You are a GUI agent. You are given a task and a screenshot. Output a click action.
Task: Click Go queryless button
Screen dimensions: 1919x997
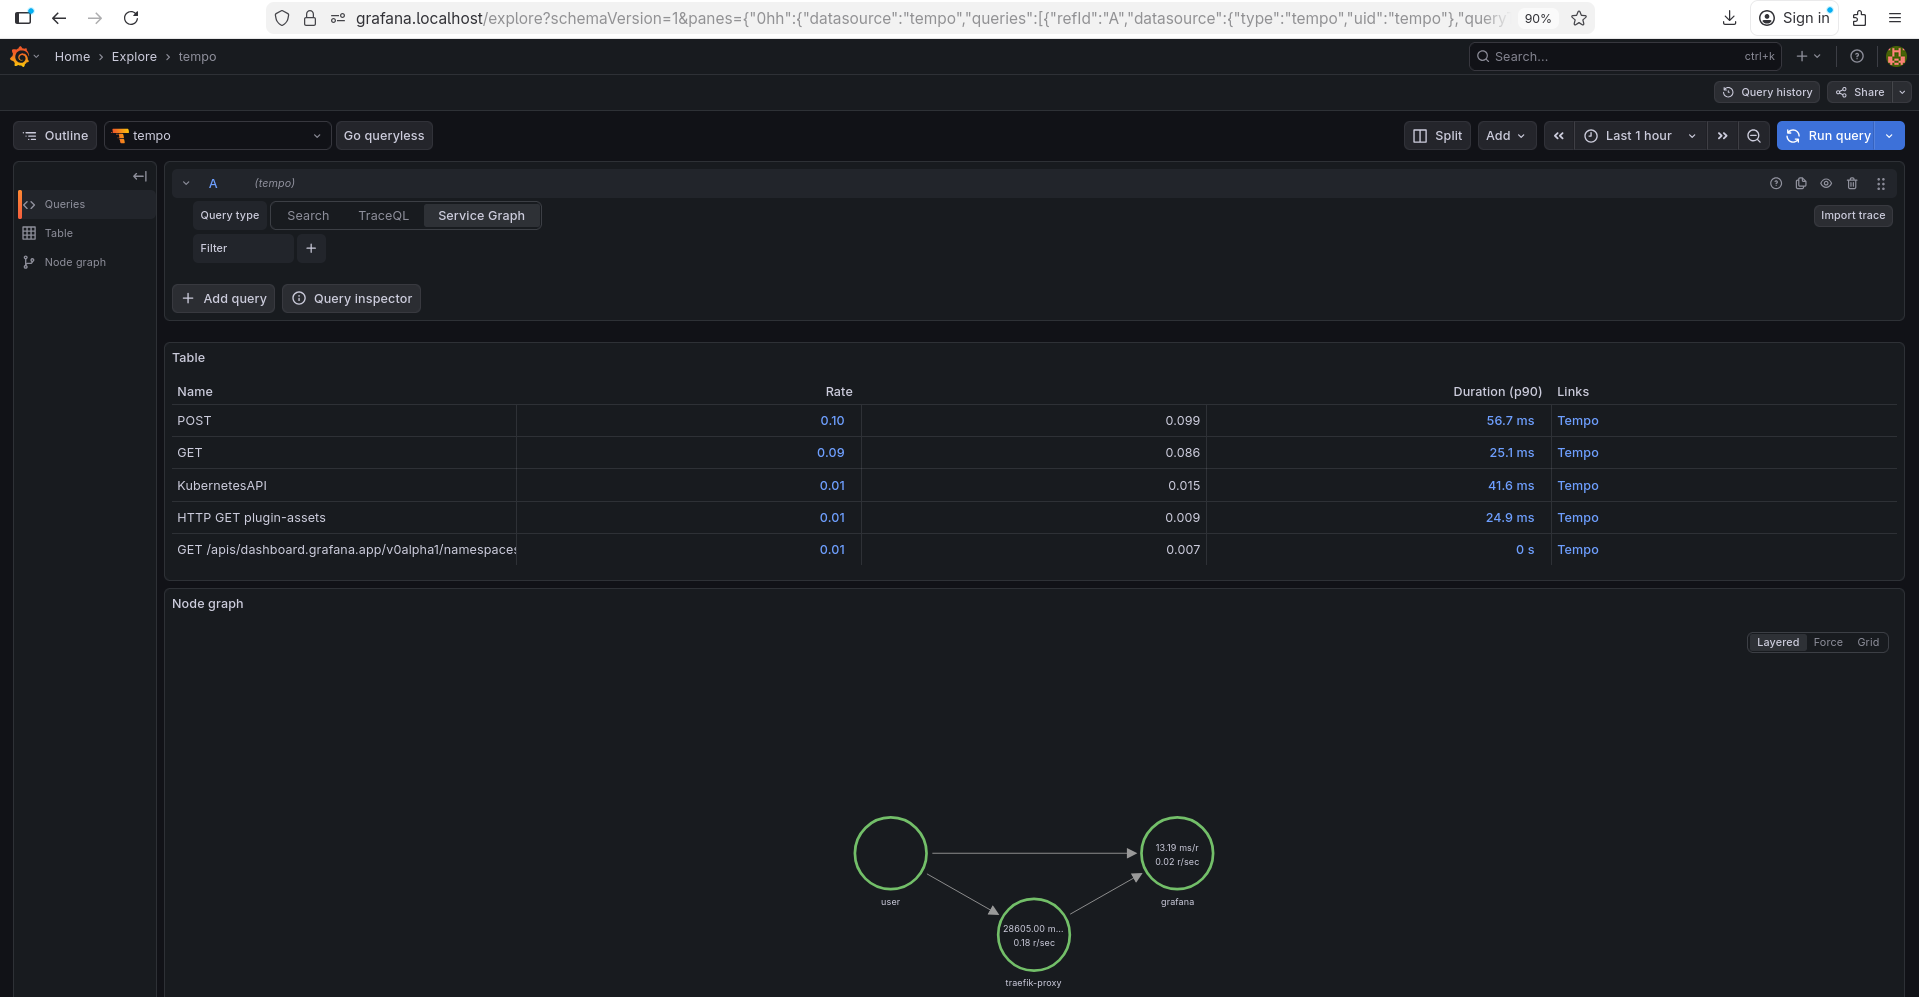(x=384, y=136)
